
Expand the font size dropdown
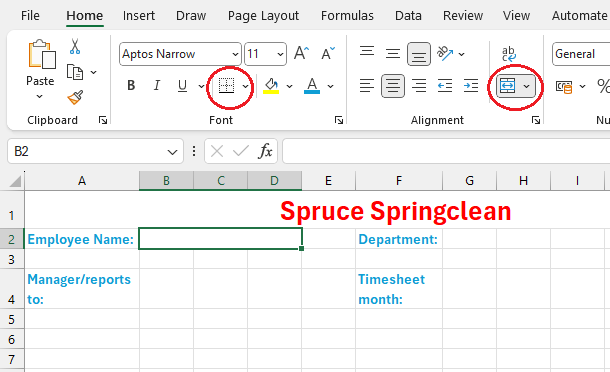(x=280, y=54)
